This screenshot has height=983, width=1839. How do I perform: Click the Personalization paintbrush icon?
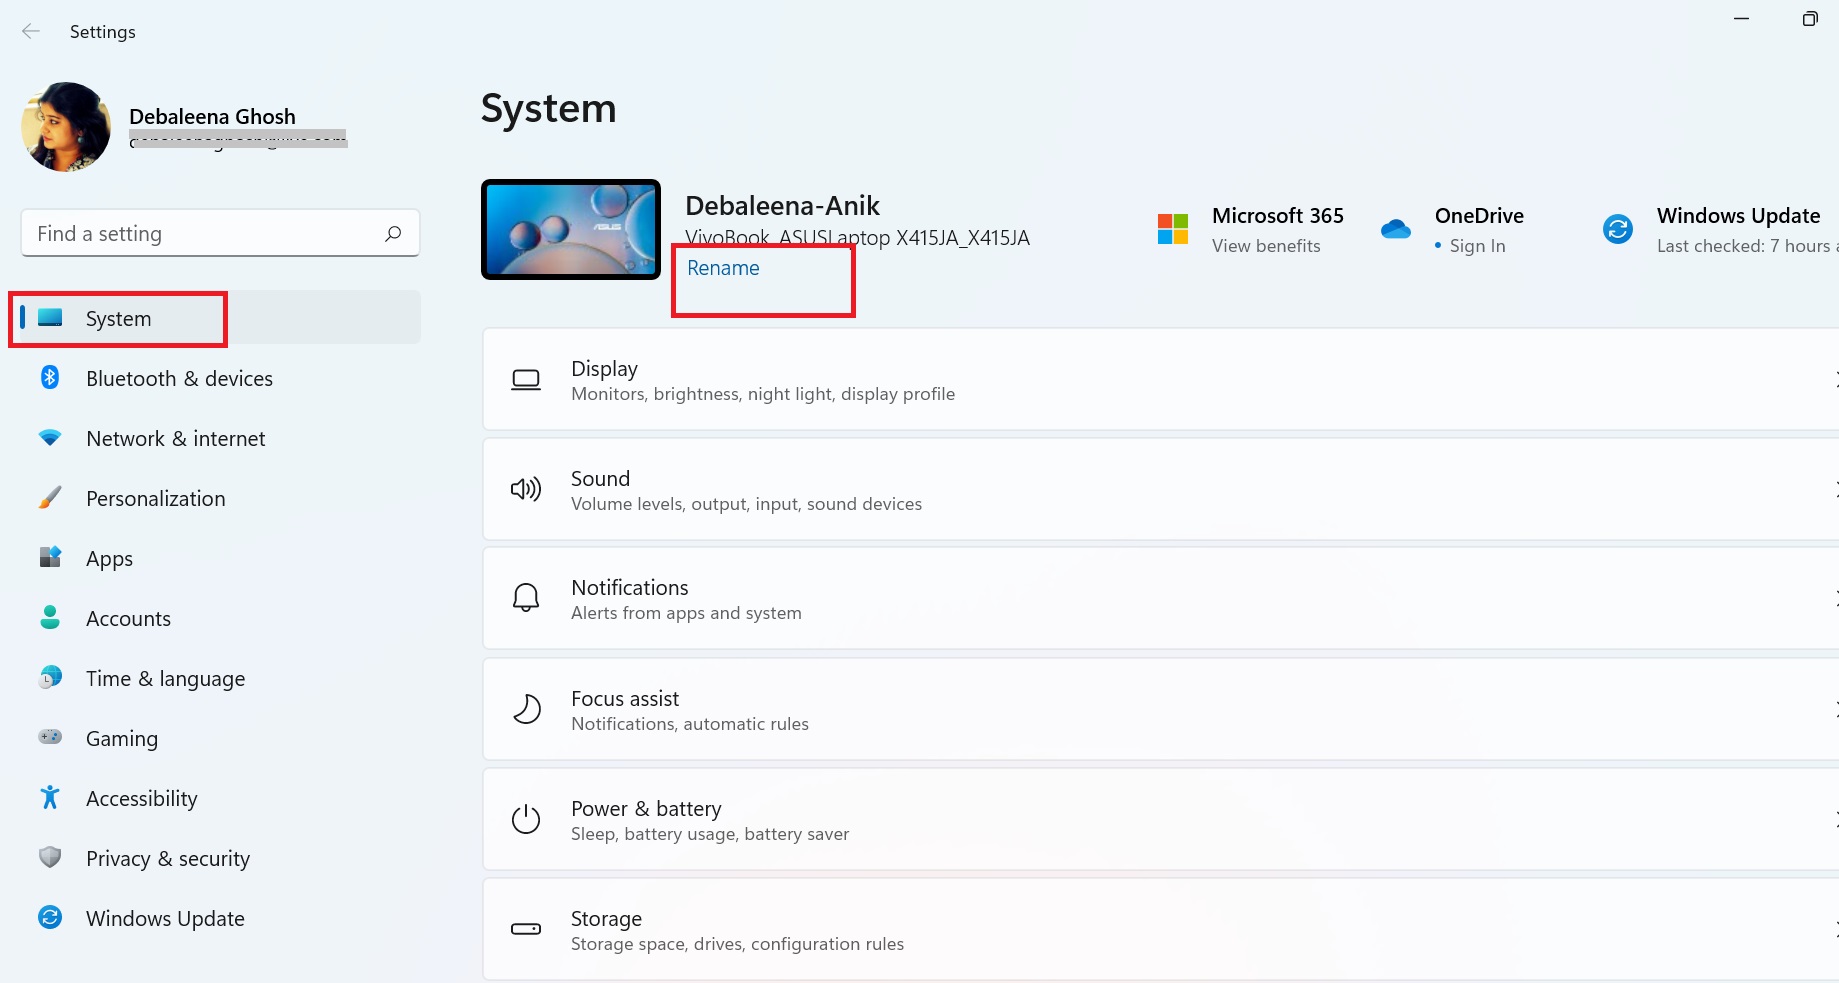point(50,497)
